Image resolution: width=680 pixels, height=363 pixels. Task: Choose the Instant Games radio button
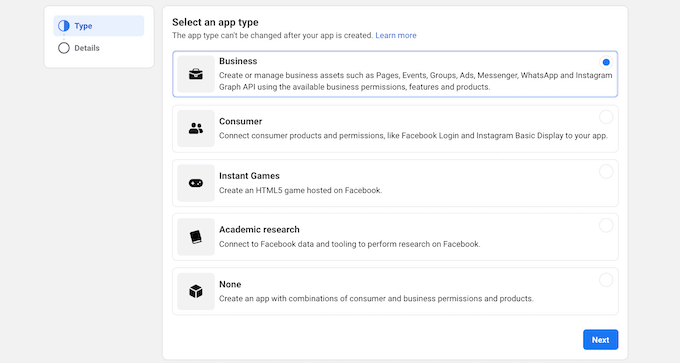click(x=606, y=171)
